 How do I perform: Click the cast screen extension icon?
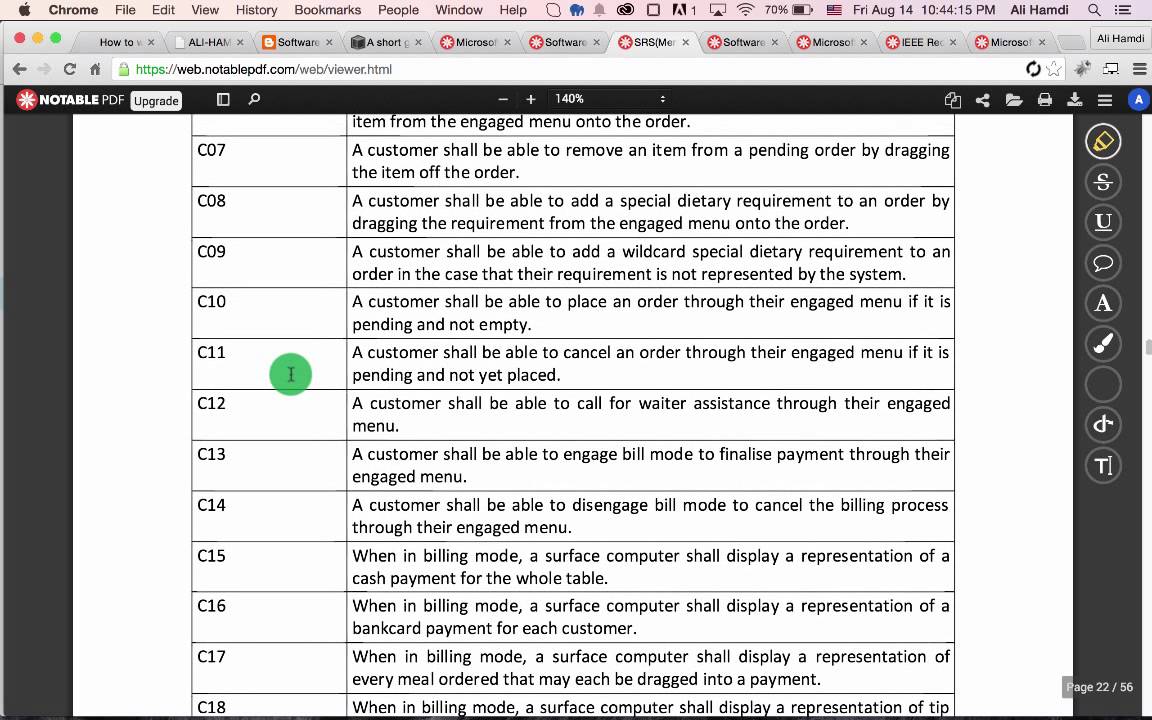click(1111, 69)
